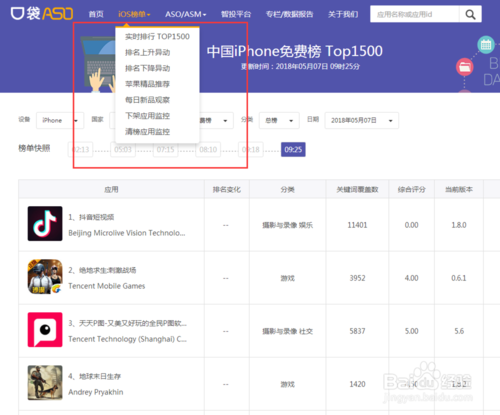The width and height of the screenshot is (500, 415).
Task: Click keyword count 11401
Action: pyautogui.click(x=357, y=225)
